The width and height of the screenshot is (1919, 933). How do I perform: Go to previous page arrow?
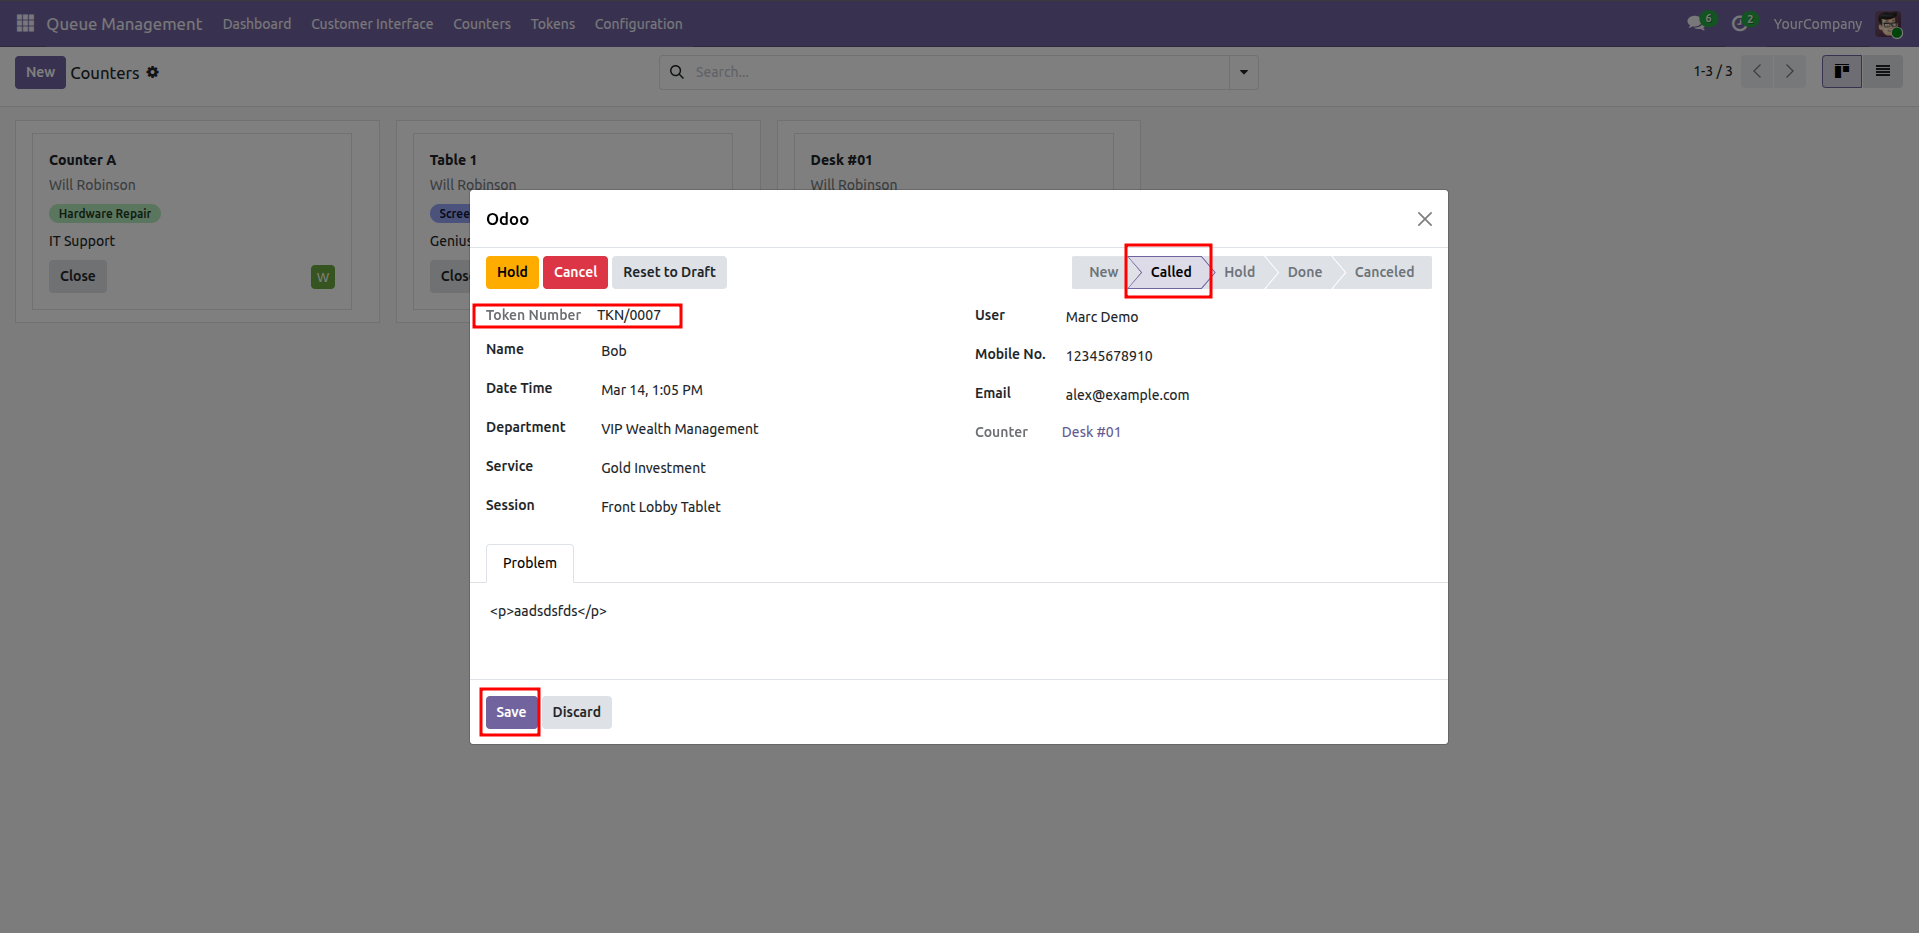click(1757, 71)
